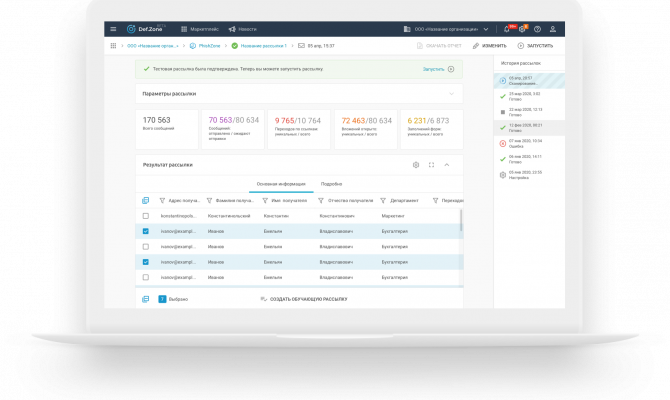The height and width of the screenshot is (400, 670).
Task: Click the apps grid icon in breadcrumb
Action: point(113,46)
